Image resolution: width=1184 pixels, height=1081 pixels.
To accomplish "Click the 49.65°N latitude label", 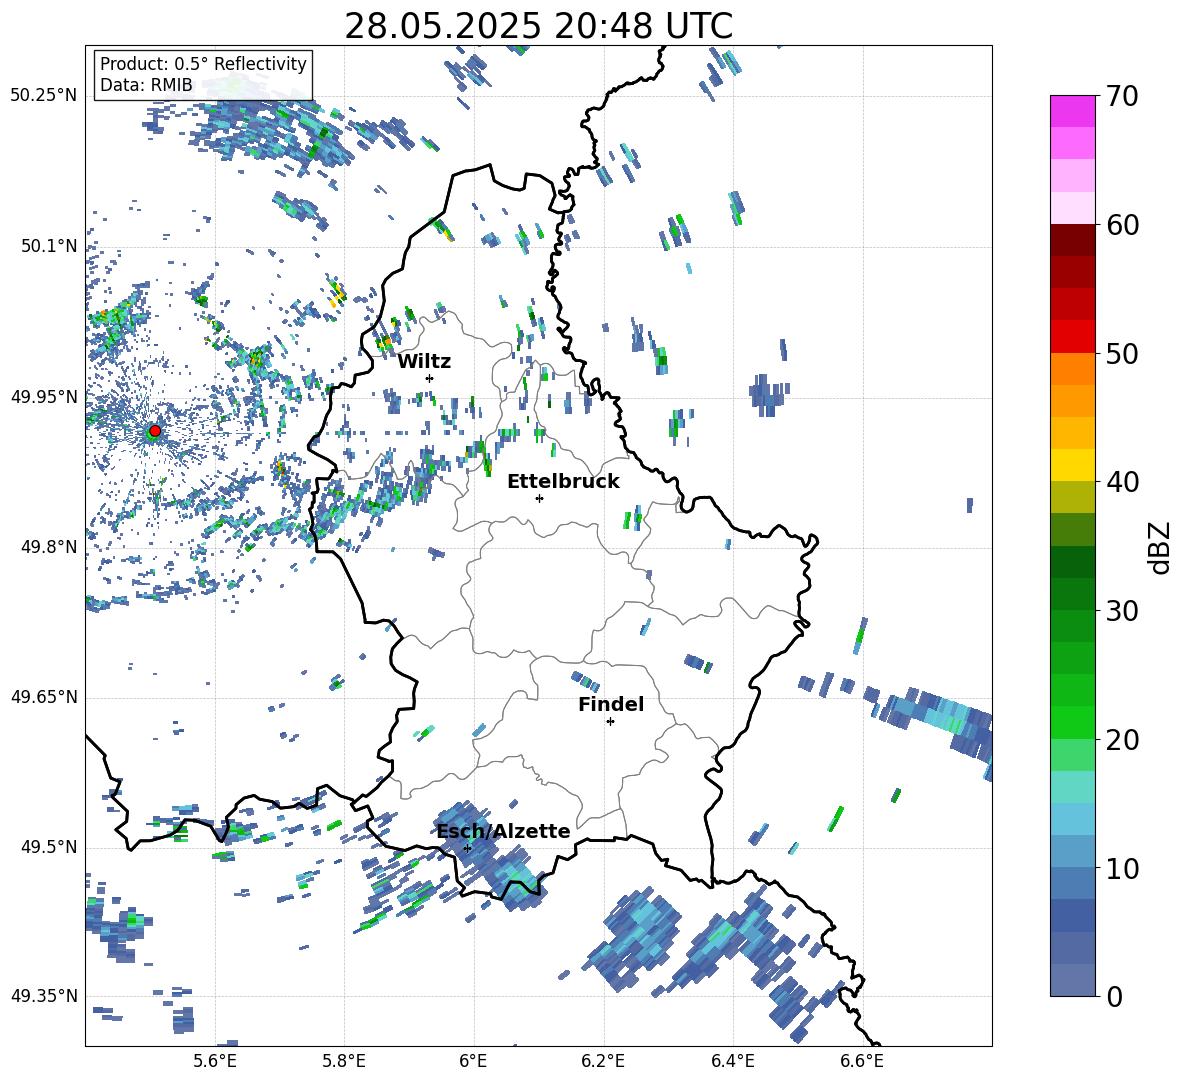I will click(44, 697).
